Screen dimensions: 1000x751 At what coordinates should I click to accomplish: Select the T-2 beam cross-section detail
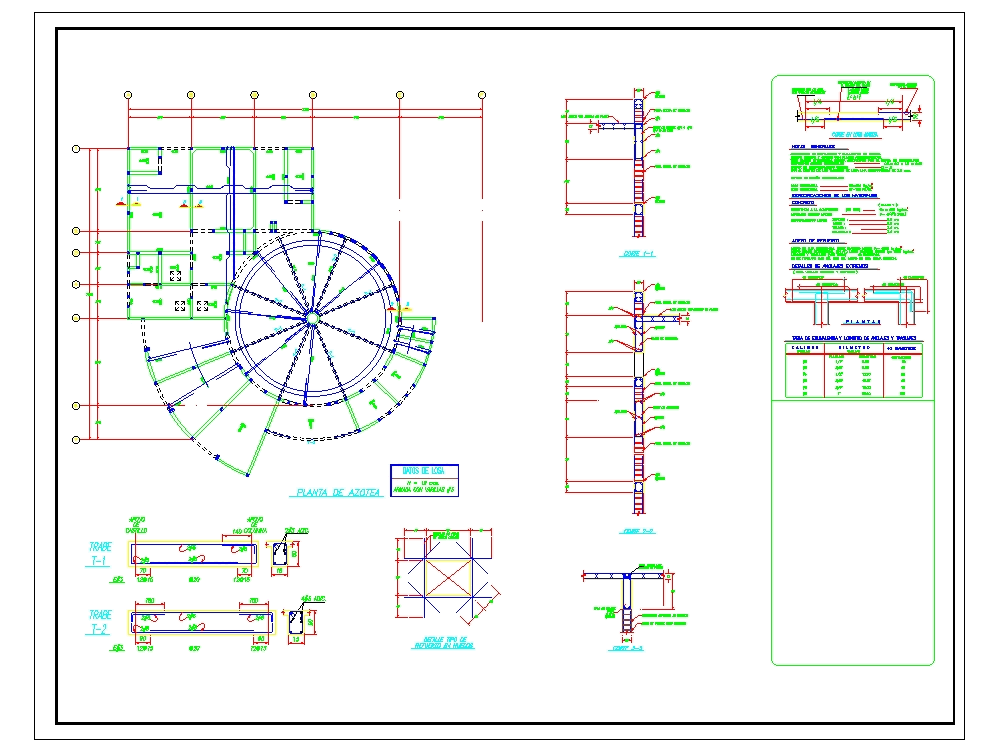[296, 623]
